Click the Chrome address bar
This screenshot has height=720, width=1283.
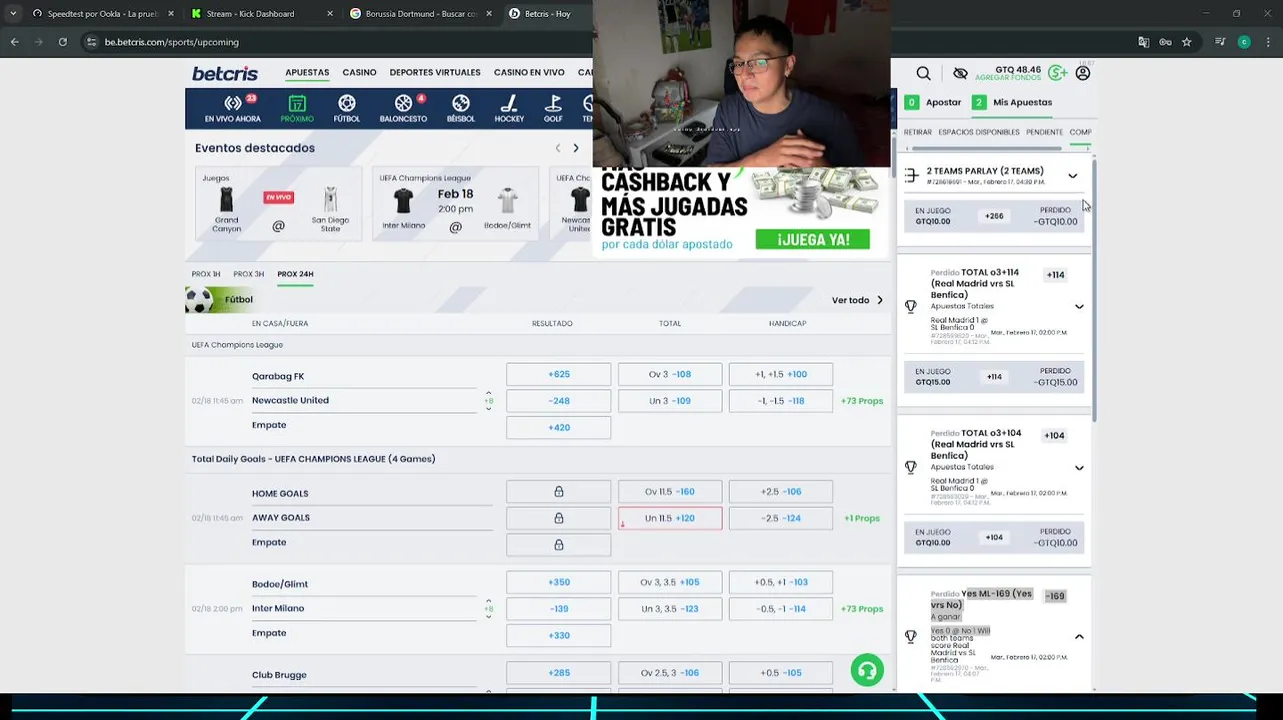(x=600, y=42)
